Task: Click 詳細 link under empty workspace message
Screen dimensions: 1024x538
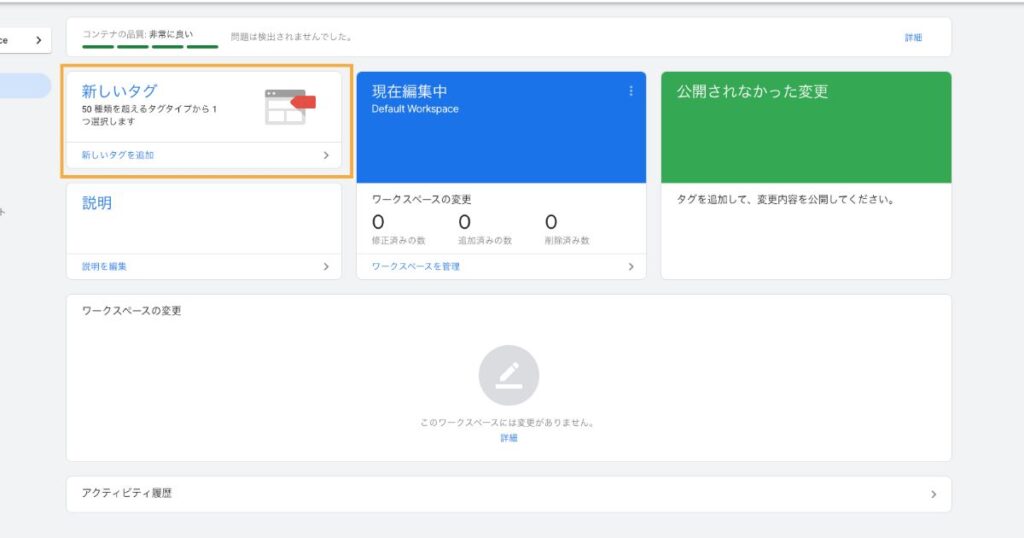Action: point(509,438)
